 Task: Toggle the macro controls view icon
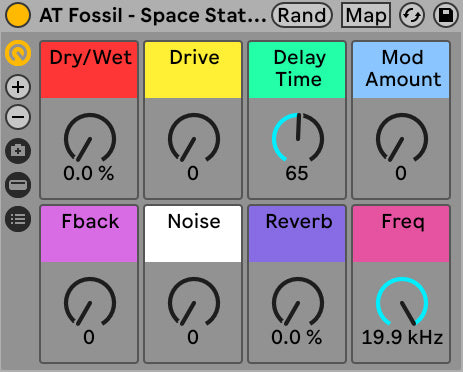pos(18,53)
